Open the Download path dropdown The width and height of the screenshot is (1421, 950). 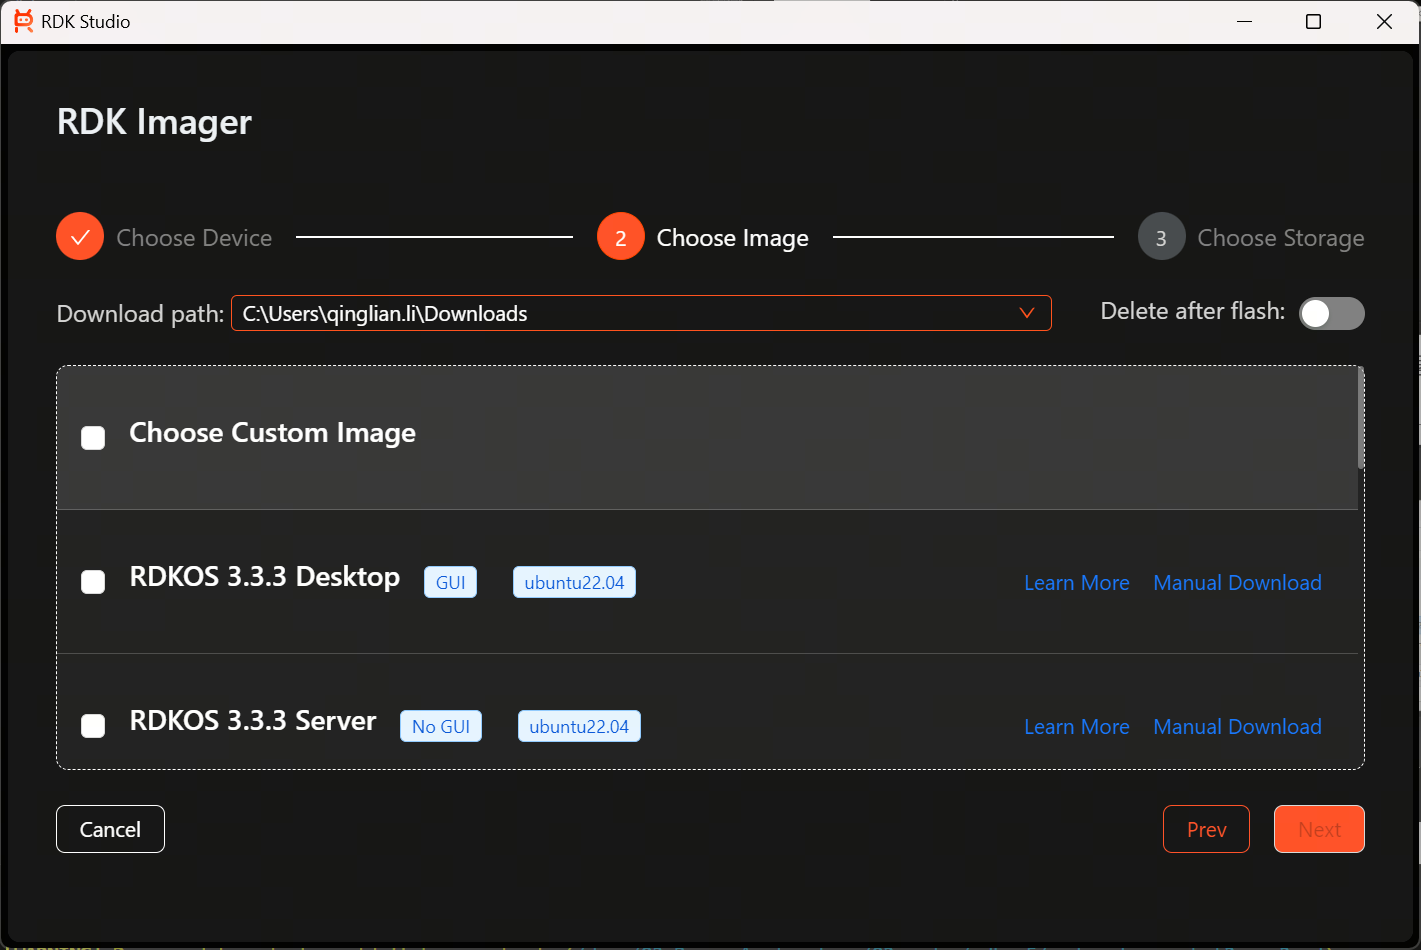(x=1027, y=313)
